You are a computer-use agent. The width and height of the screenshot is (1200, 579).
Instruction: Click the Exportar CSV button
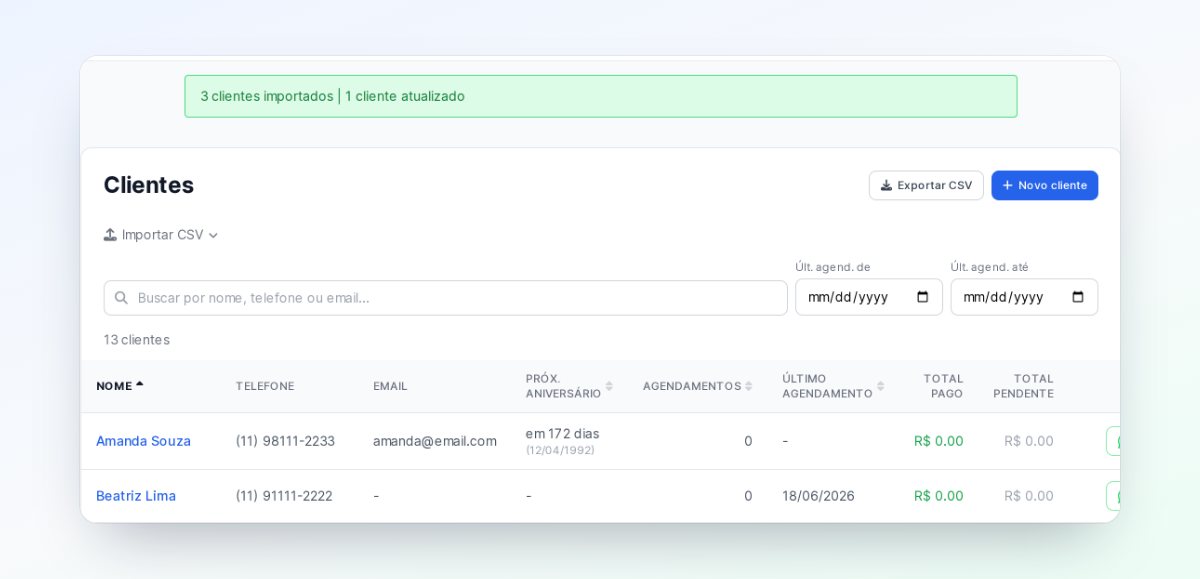pyautogui.click(x=926, y=185)
